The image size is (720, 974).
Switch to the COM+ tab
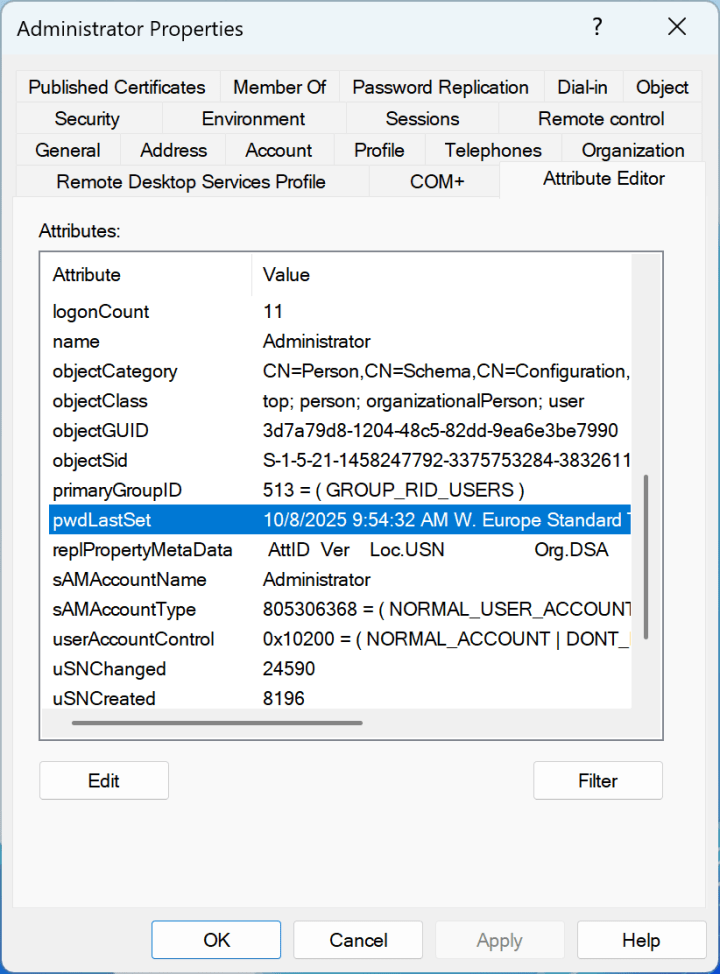pos(434,181)
